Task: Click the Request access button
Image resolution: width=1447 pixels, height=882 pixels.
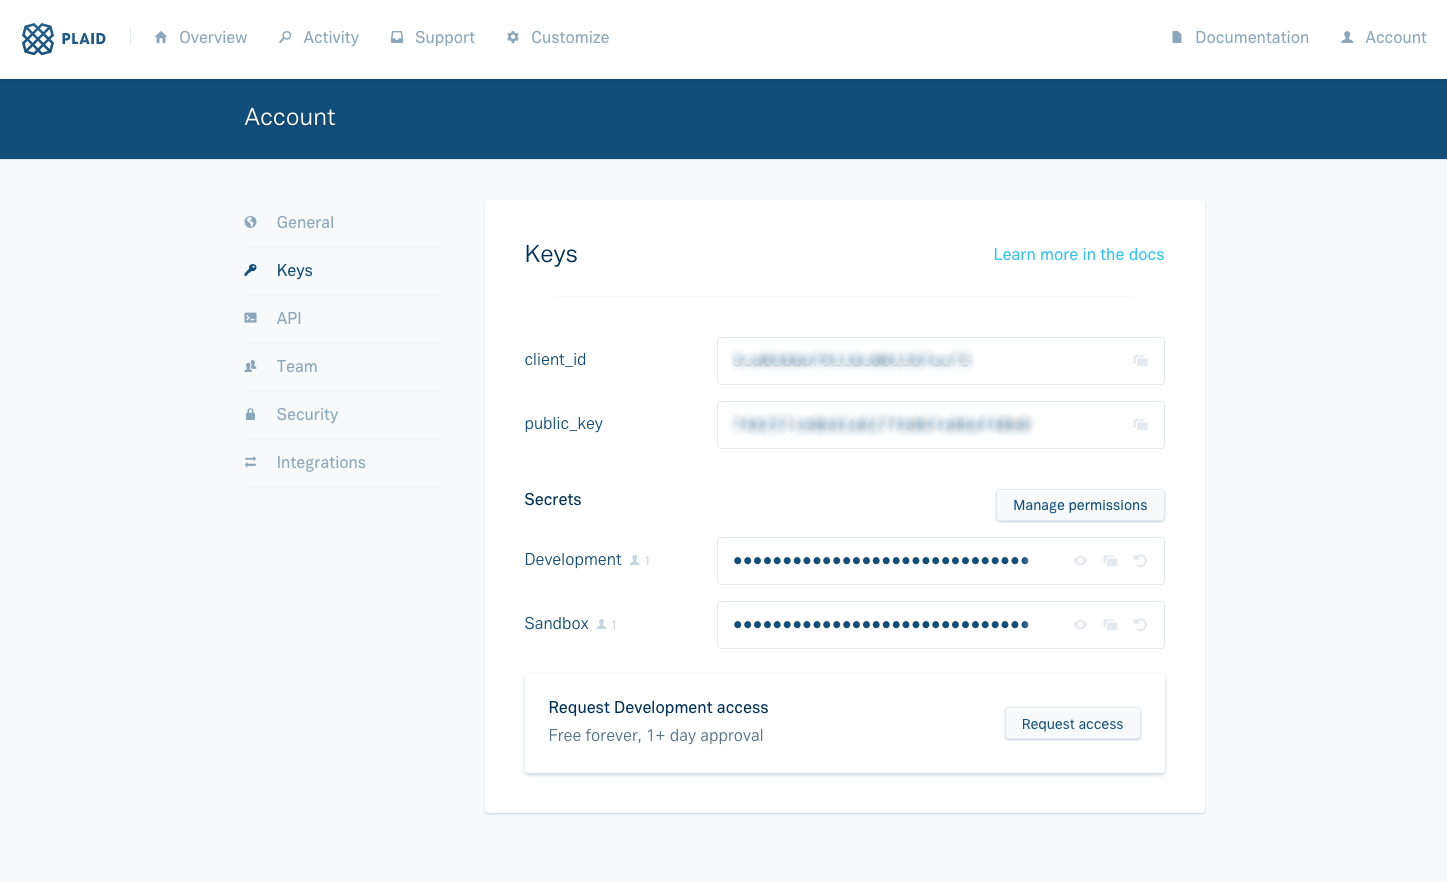Action: (1072, 723)
